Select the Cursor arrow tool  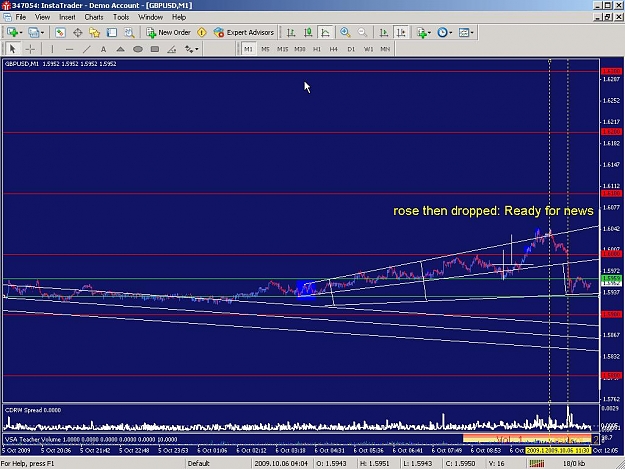(12, 49)
